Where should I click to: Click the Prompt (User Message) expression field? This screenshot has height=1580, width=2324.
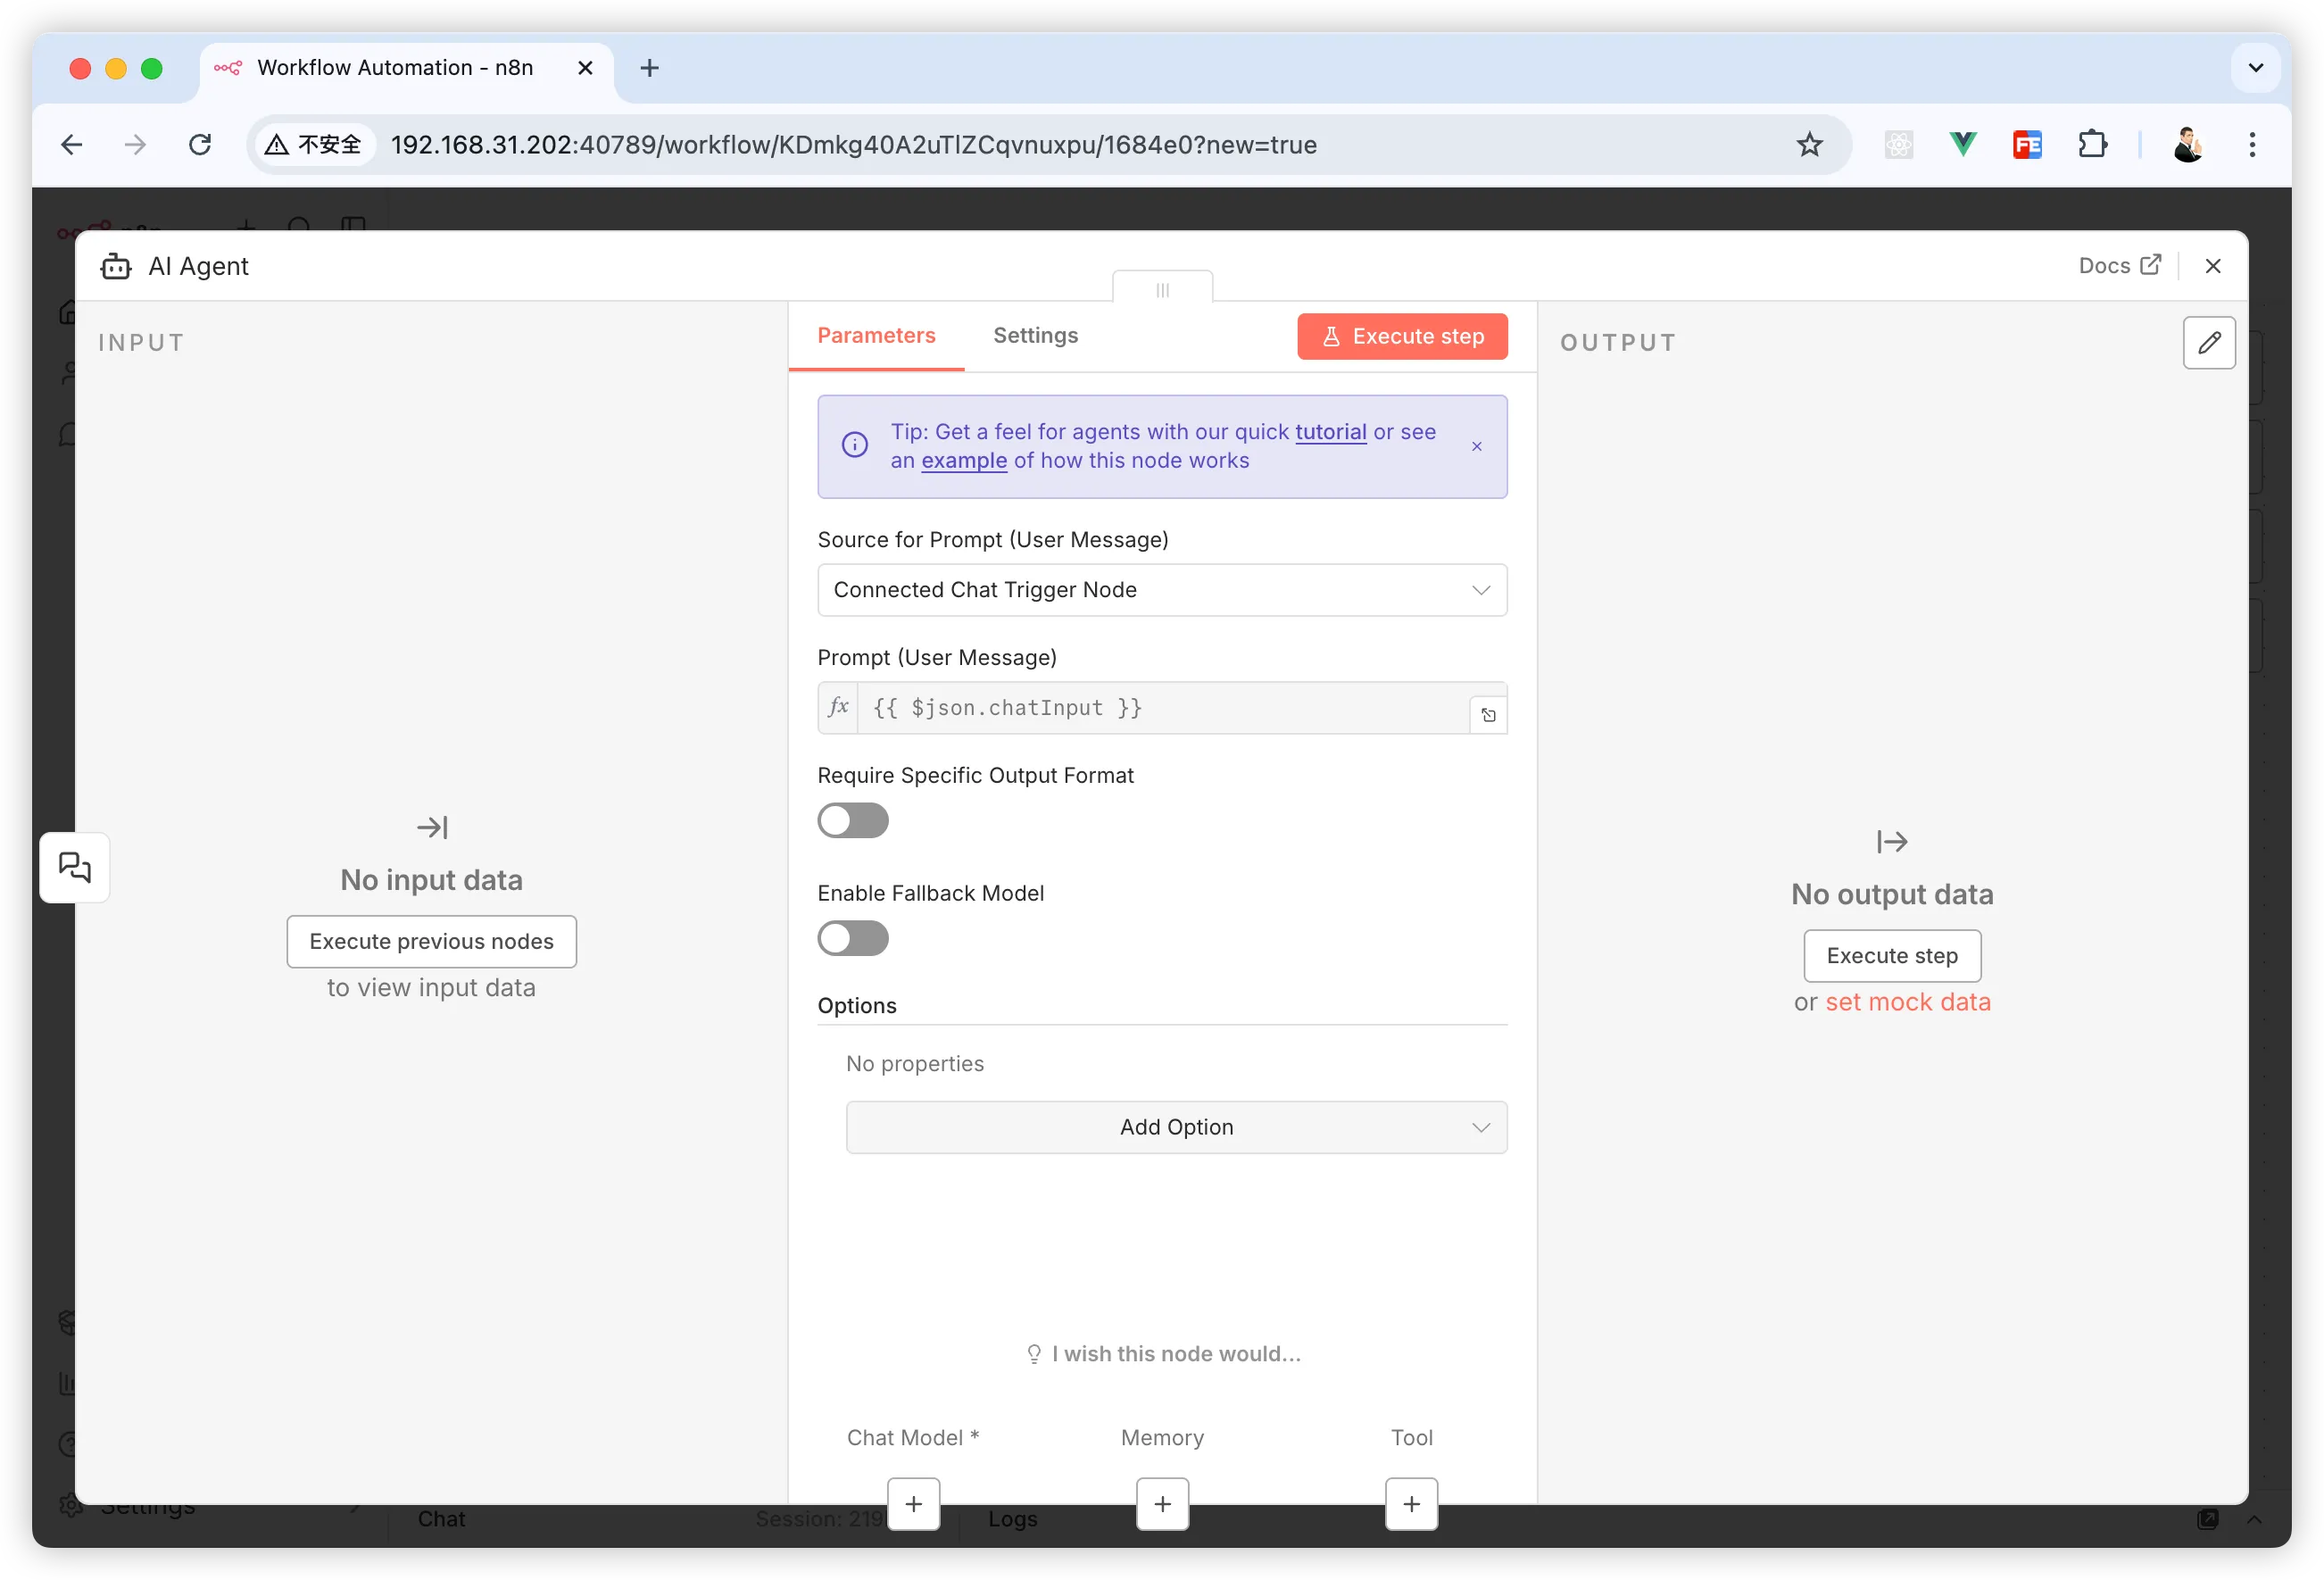pyautogui.click(x=1162, y=708)
